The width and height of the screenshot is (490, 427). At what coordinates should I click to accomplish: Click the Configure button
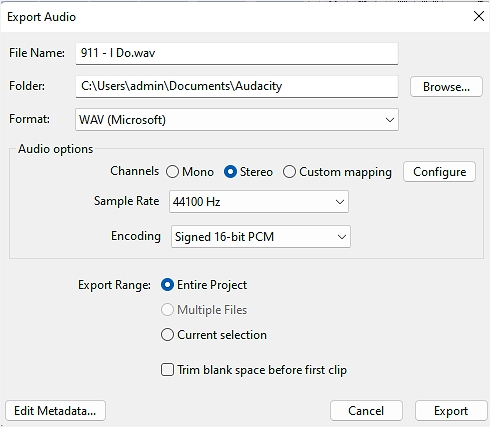click(439, 172)
